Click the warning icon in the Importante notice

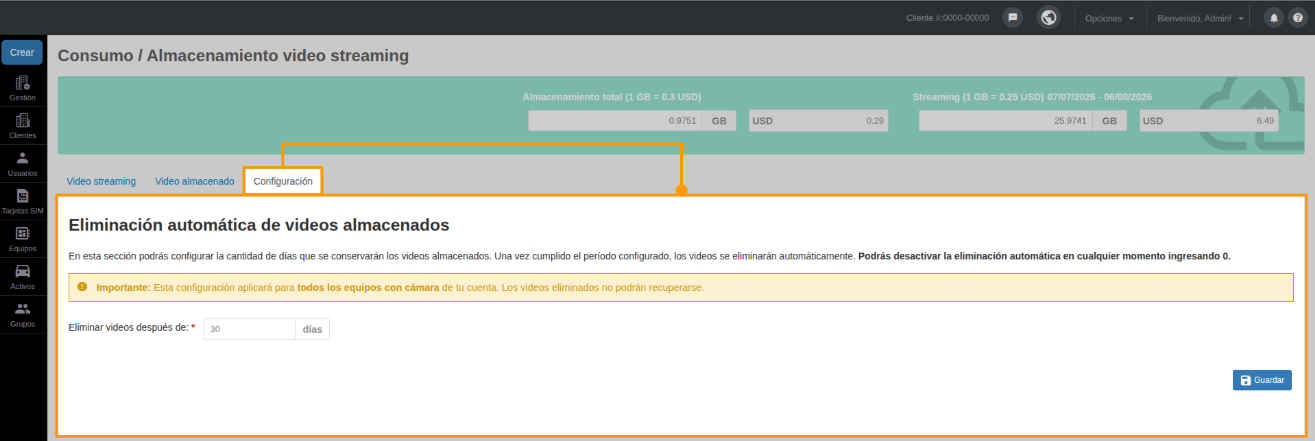click(82, 287)
